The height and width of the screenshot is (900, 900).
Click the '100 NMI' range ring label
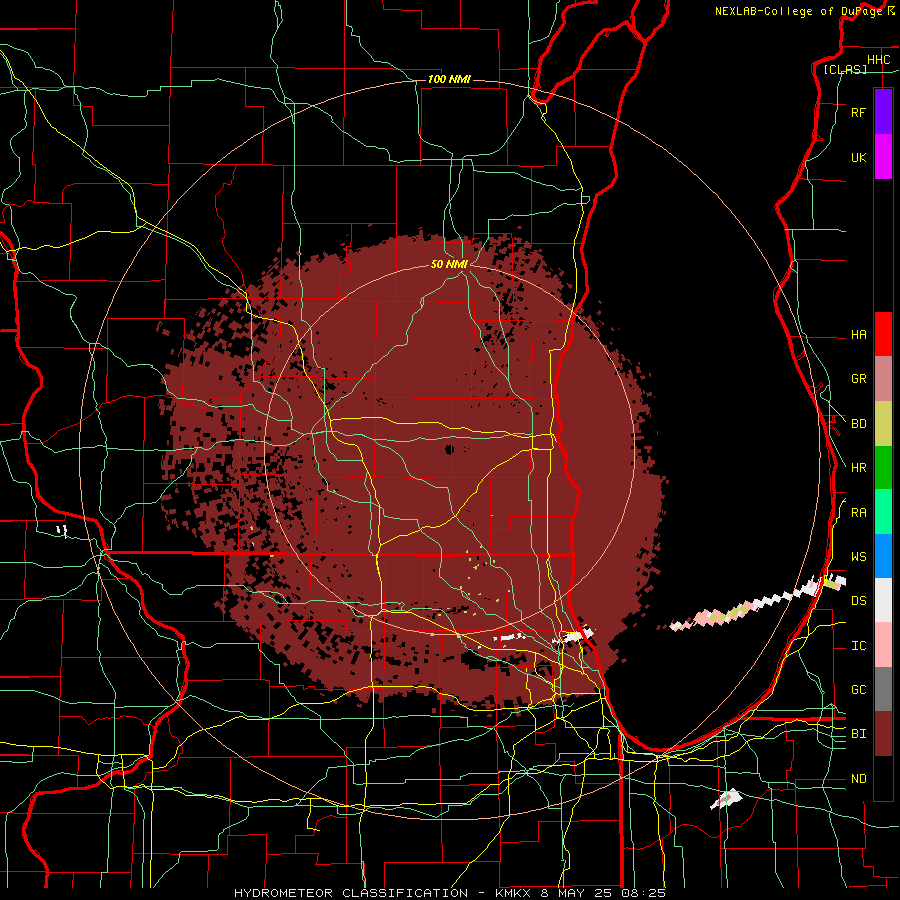point(449,79)
